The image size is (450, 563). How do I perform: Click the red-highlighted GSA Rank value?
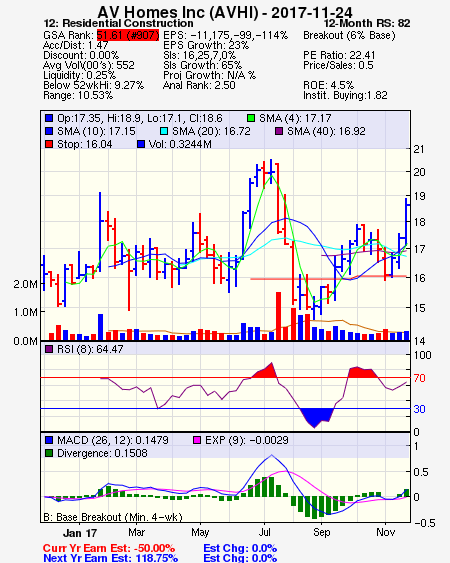[x=128, y=35]
